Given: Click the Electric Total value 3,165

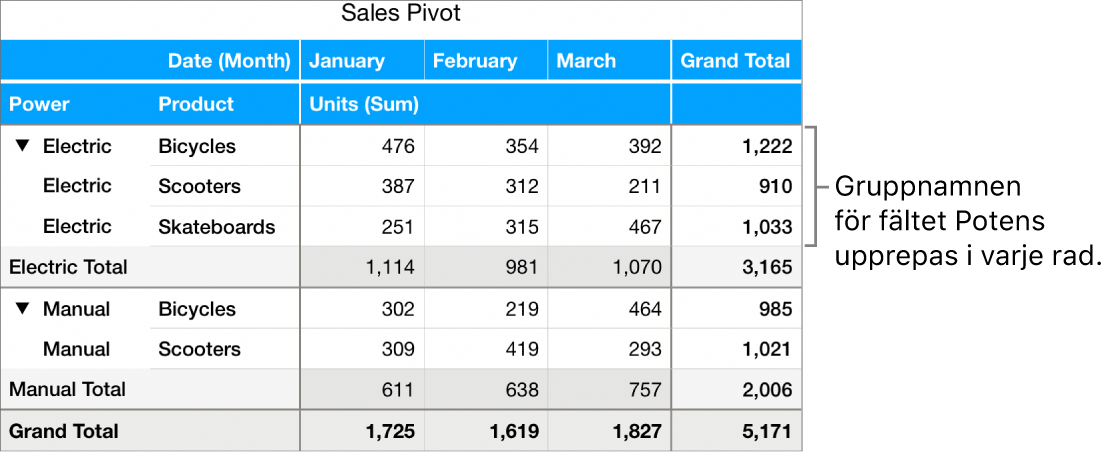Looking at the screenshot, I should (x=771, y=267).
